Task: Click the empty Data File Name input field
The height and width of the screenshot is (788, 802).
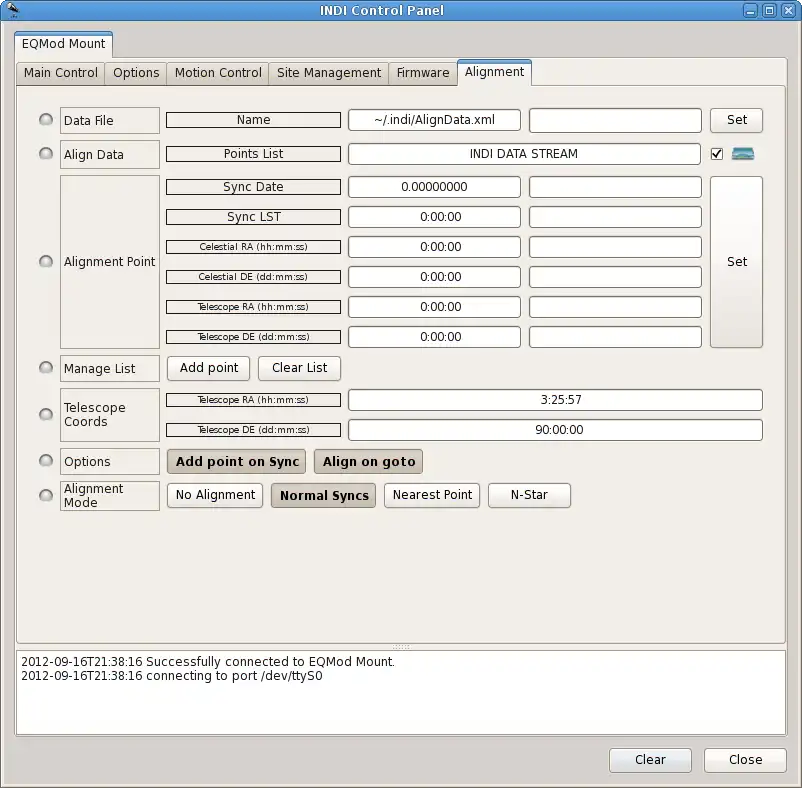Action: (x=615, y=120)
